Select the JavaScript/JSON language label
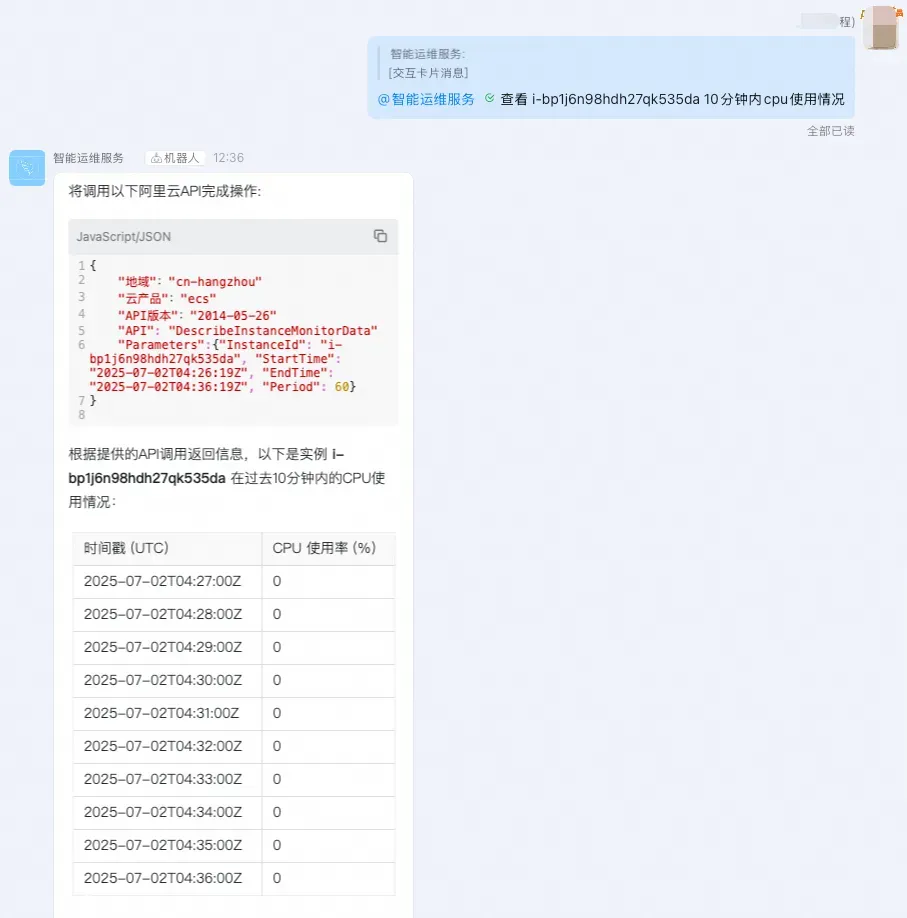907x918 pixels. 124,237
